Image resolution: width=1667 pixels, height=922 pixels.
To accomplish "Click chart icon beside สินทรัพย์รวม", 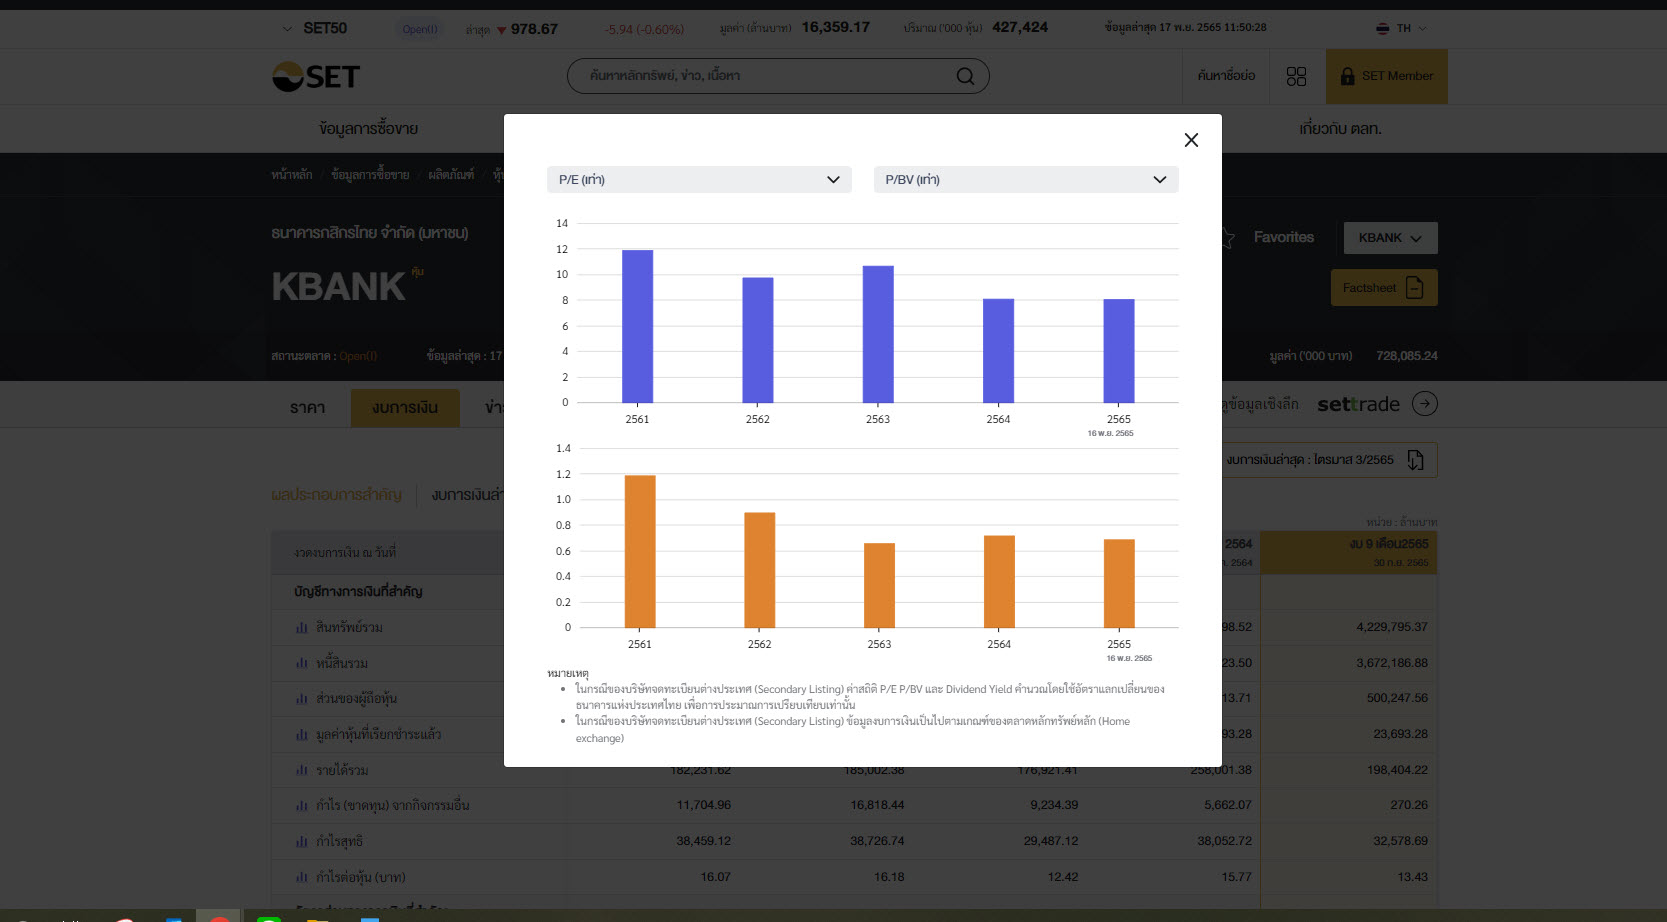I will coord(301,628).
